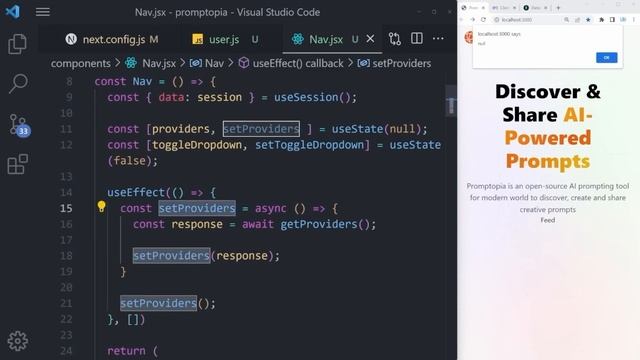Switch to the second browser tab
640x360 pixels.
[x=504, y=8]
